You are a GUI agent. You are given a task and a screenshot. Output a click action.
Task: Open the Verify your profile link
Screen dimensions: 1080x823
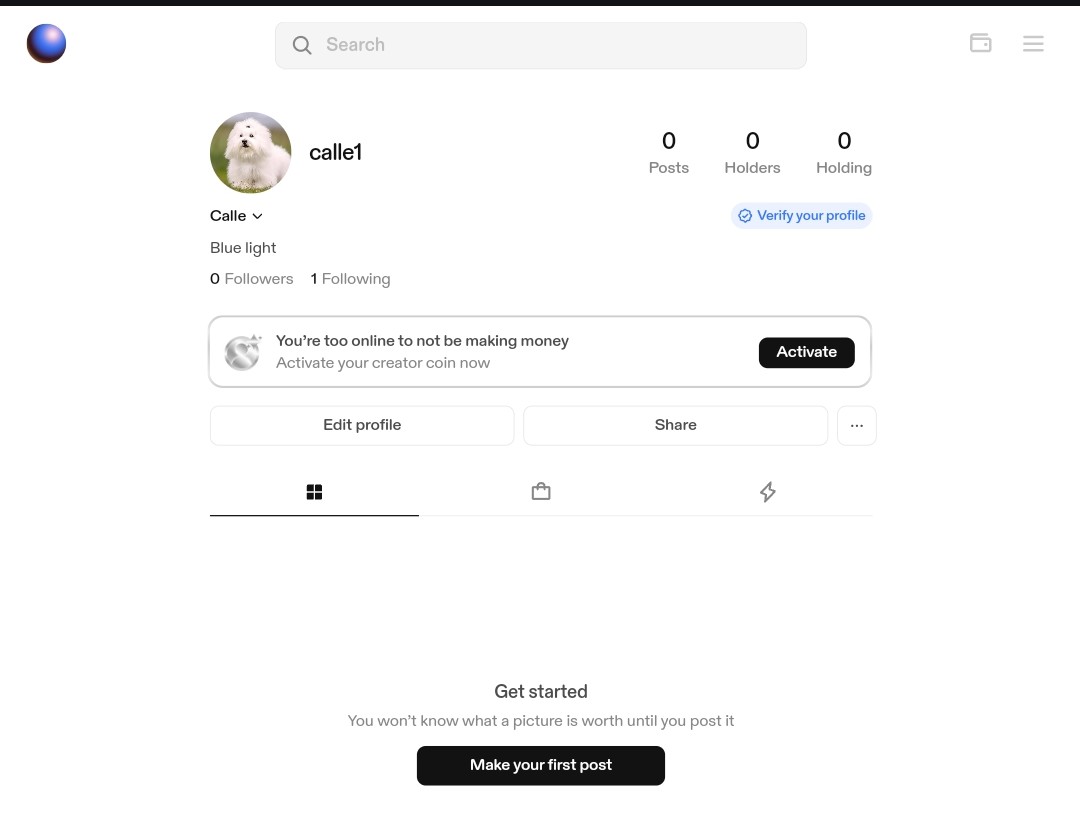(810, 216)
